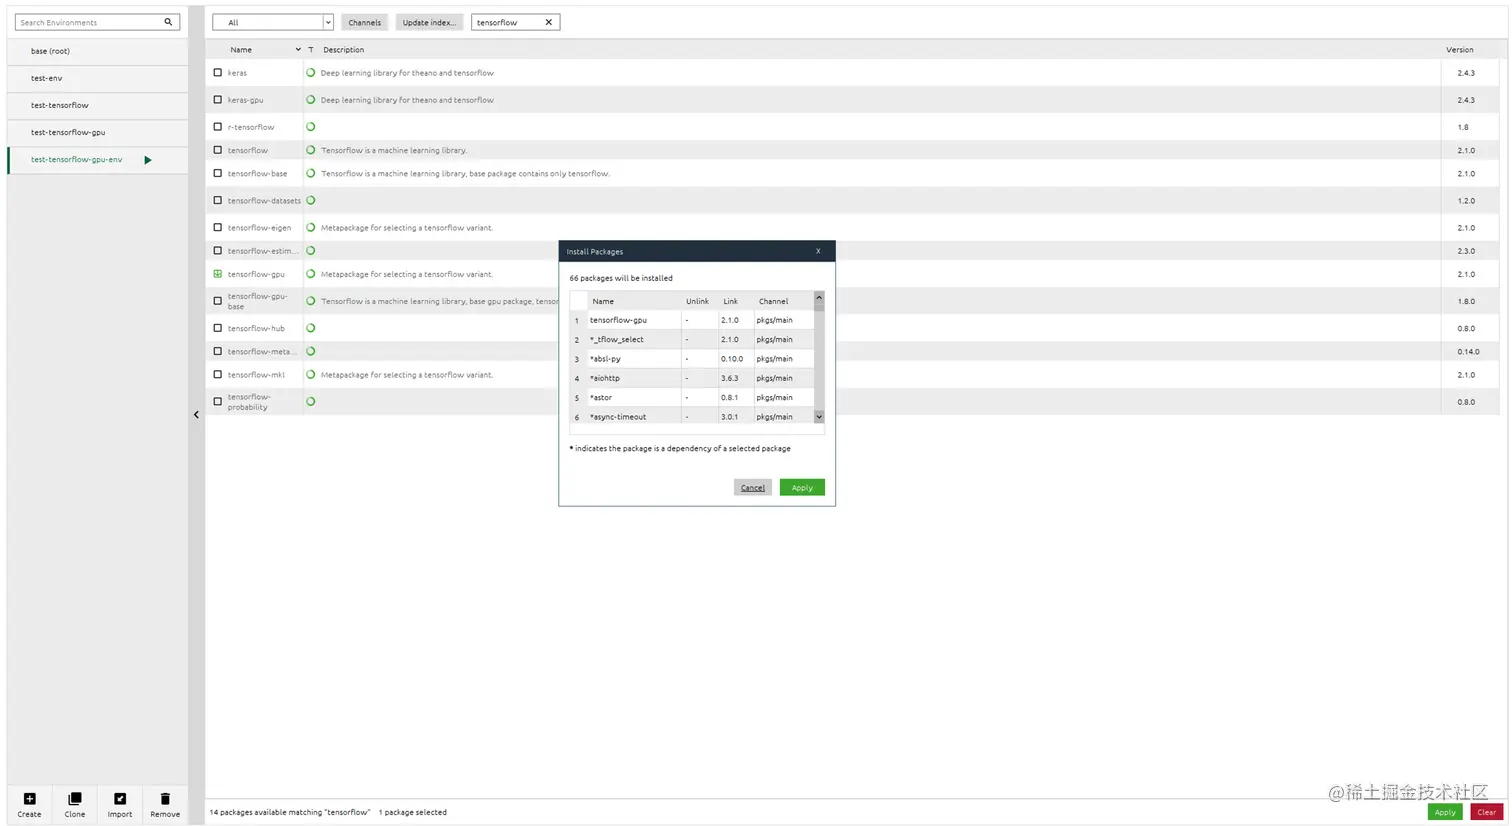Viewport: 1512px width, 826px height.
Task: Click the status circle for tensorflow-hub
Action: (310, 328)
